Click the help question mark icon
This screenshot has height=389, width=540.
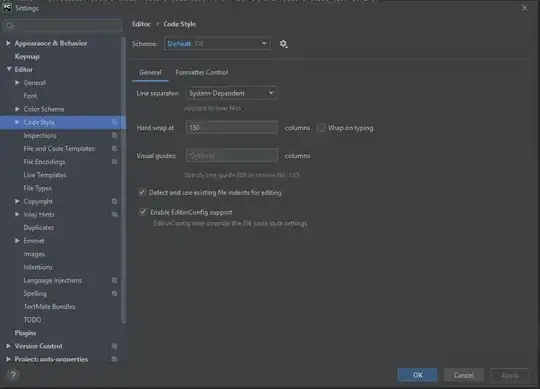point(13,375)
